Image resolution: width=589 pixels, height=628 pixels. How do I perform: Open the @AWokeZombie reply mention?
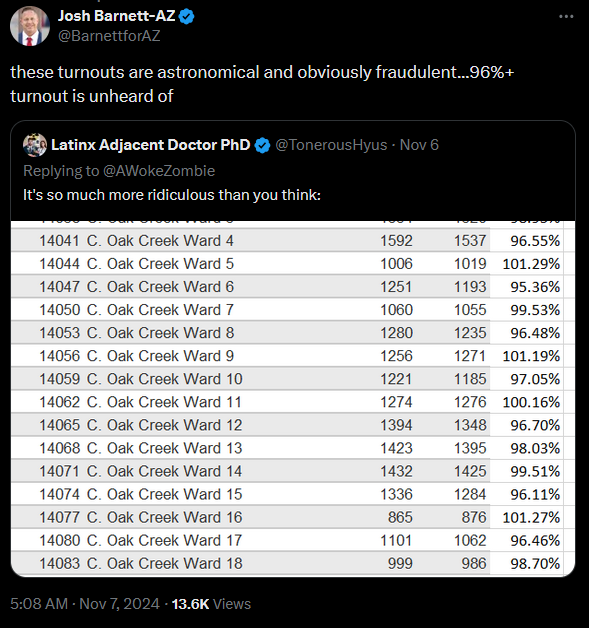(159, 171)
